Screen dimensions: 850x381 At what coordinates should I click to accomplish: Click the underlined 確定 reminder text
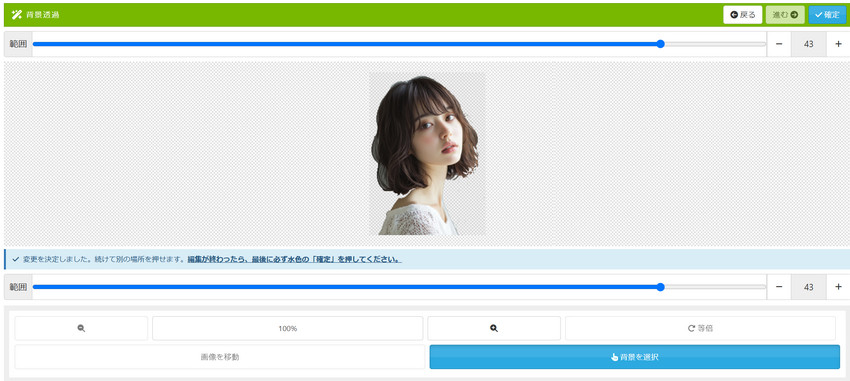pos(294,260)
